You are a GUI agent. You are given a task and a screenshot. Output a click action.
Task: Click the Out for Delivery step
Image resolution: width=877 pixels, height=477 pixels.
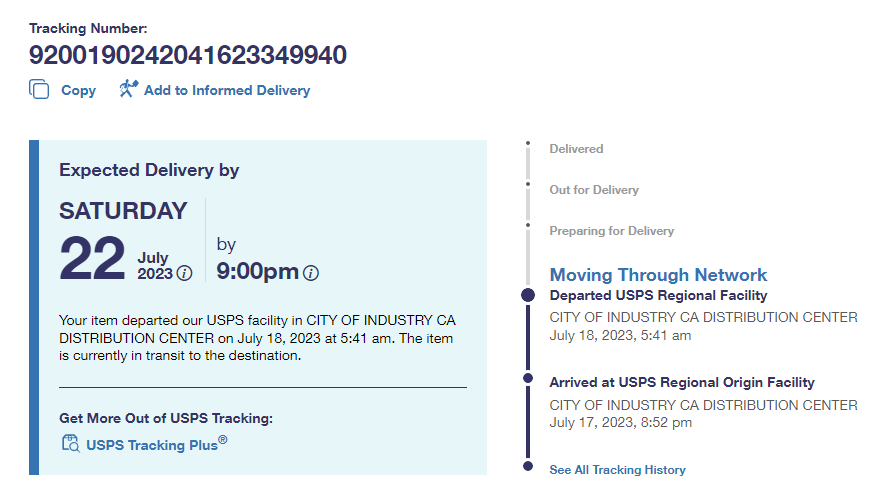coord(594,190)
